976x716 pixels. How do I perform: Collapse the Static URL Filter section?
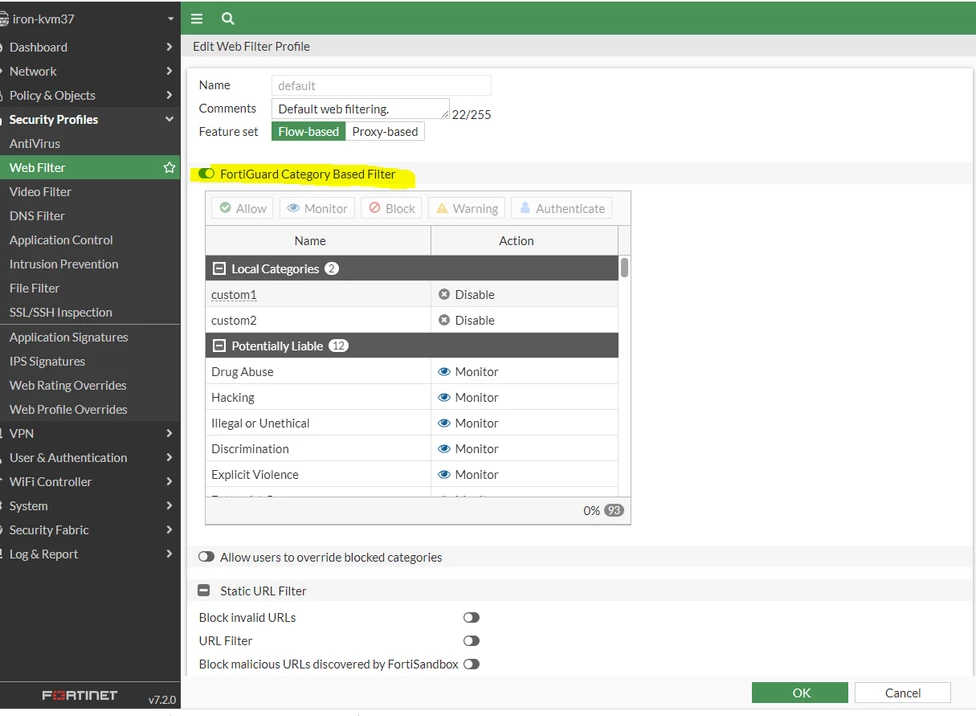coord(204,590)
